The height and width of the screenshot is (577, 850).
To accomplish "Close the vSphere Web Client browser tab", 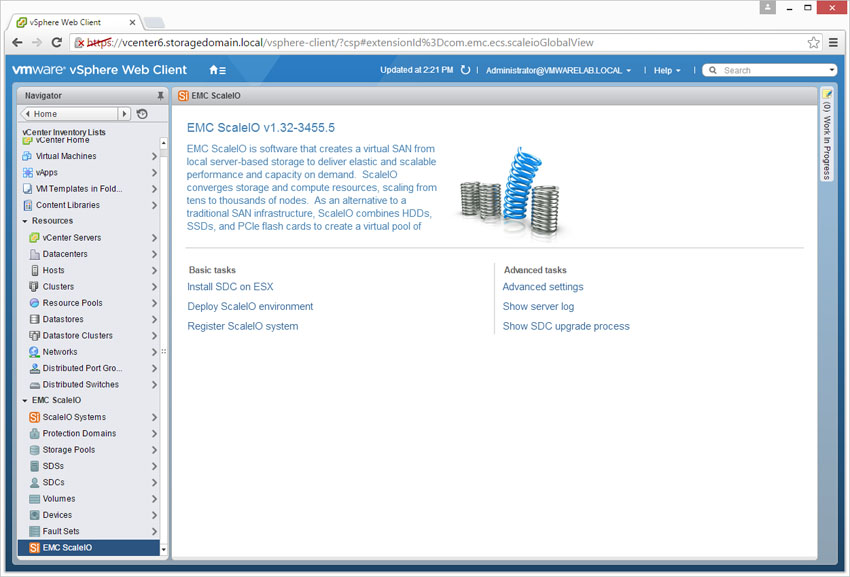I will click(132, 22).
